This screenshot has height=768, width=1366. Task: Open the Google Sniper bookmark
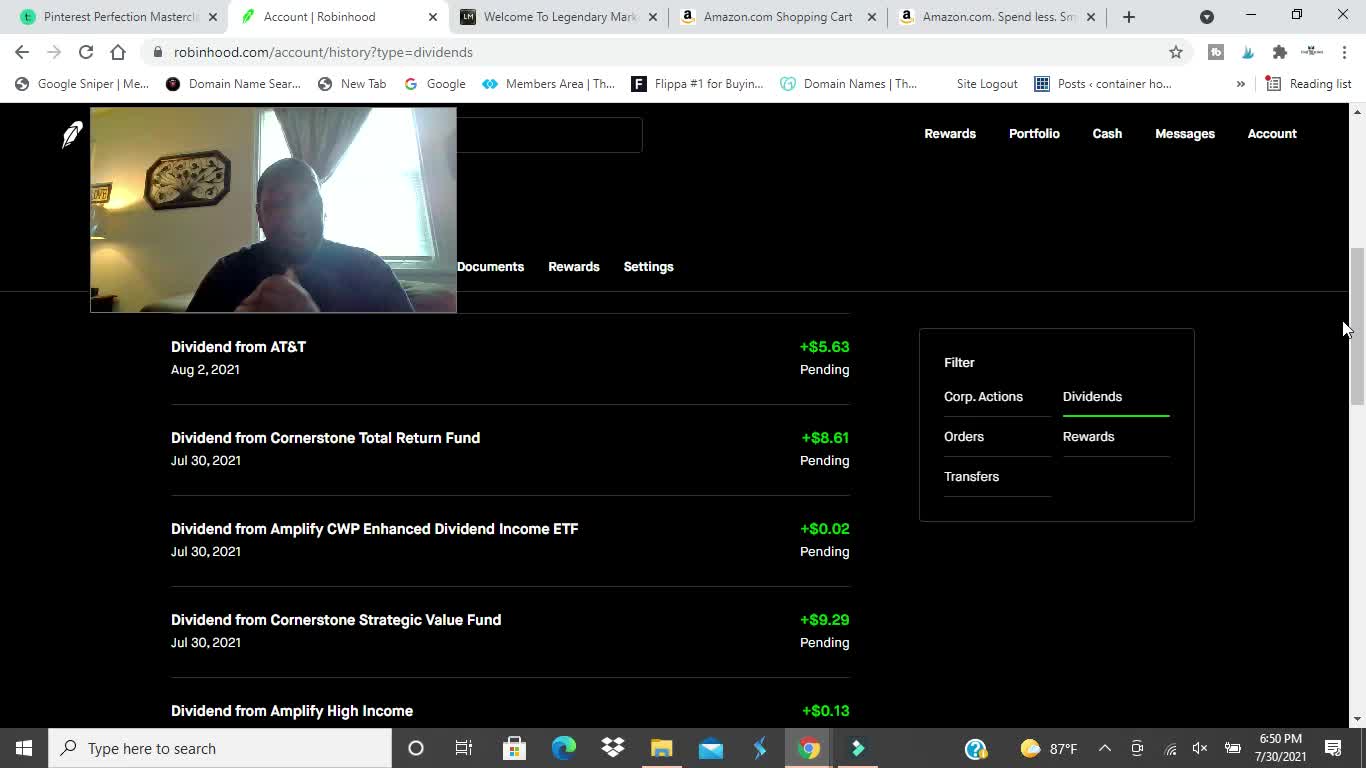pyautogui.click(x=82, y=84)
